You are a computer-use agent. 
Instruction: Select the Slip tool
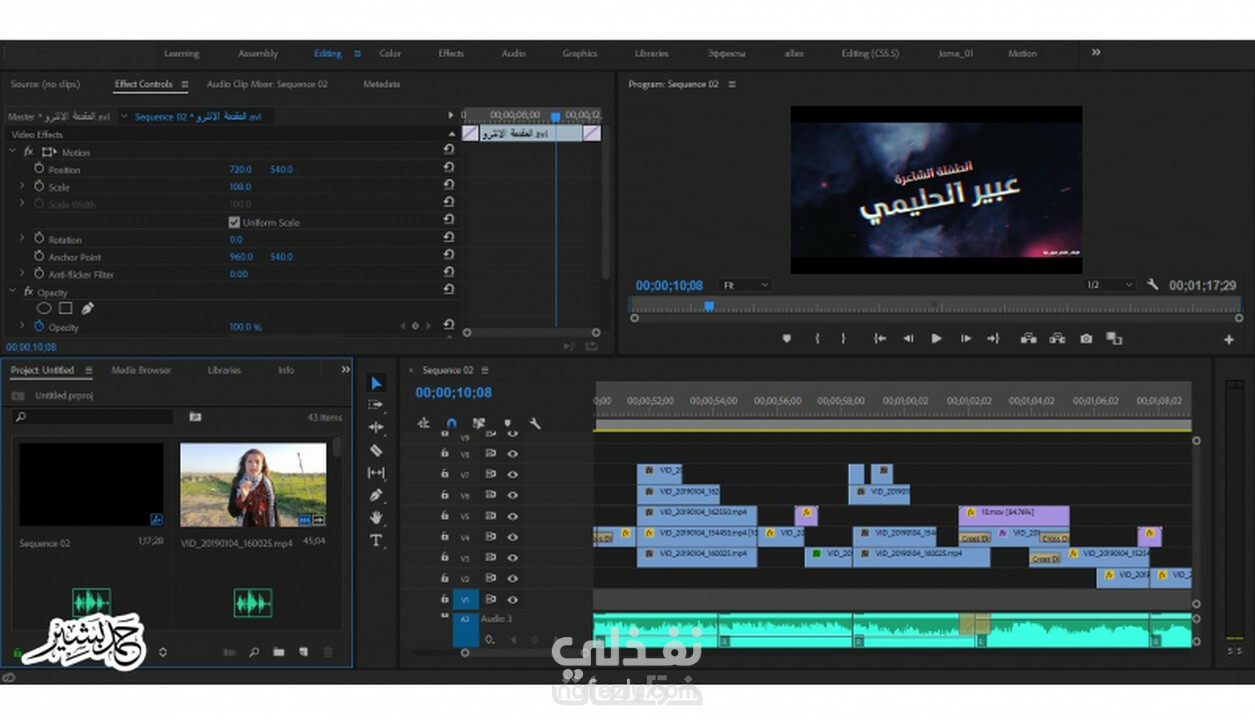point(376,472)
